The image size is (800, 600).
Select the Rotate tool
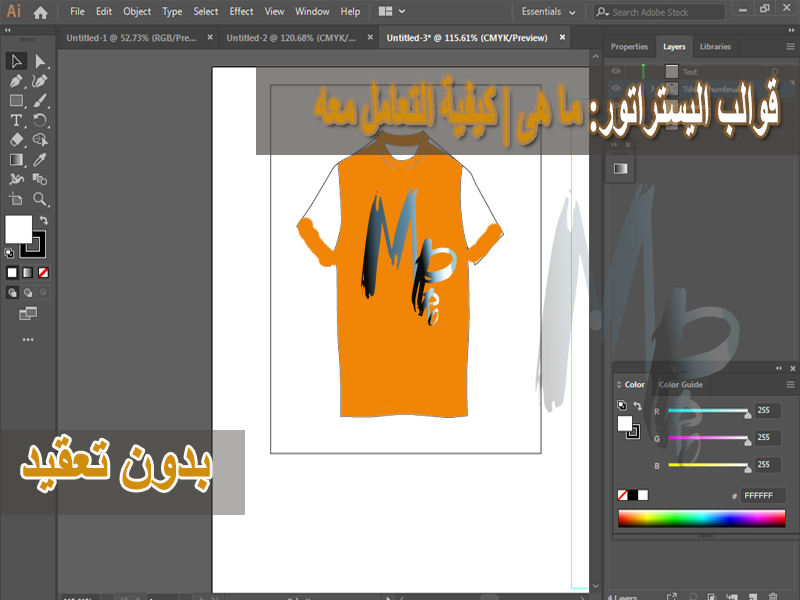click(x=40, y=120)
